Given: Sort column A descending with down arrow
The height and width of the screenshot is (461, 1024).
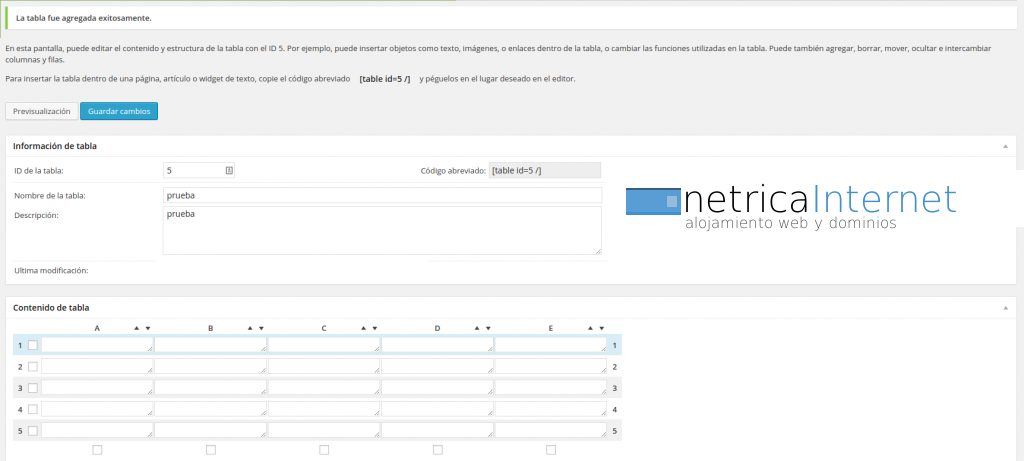Looking at the screenshot, I should 148,328.
